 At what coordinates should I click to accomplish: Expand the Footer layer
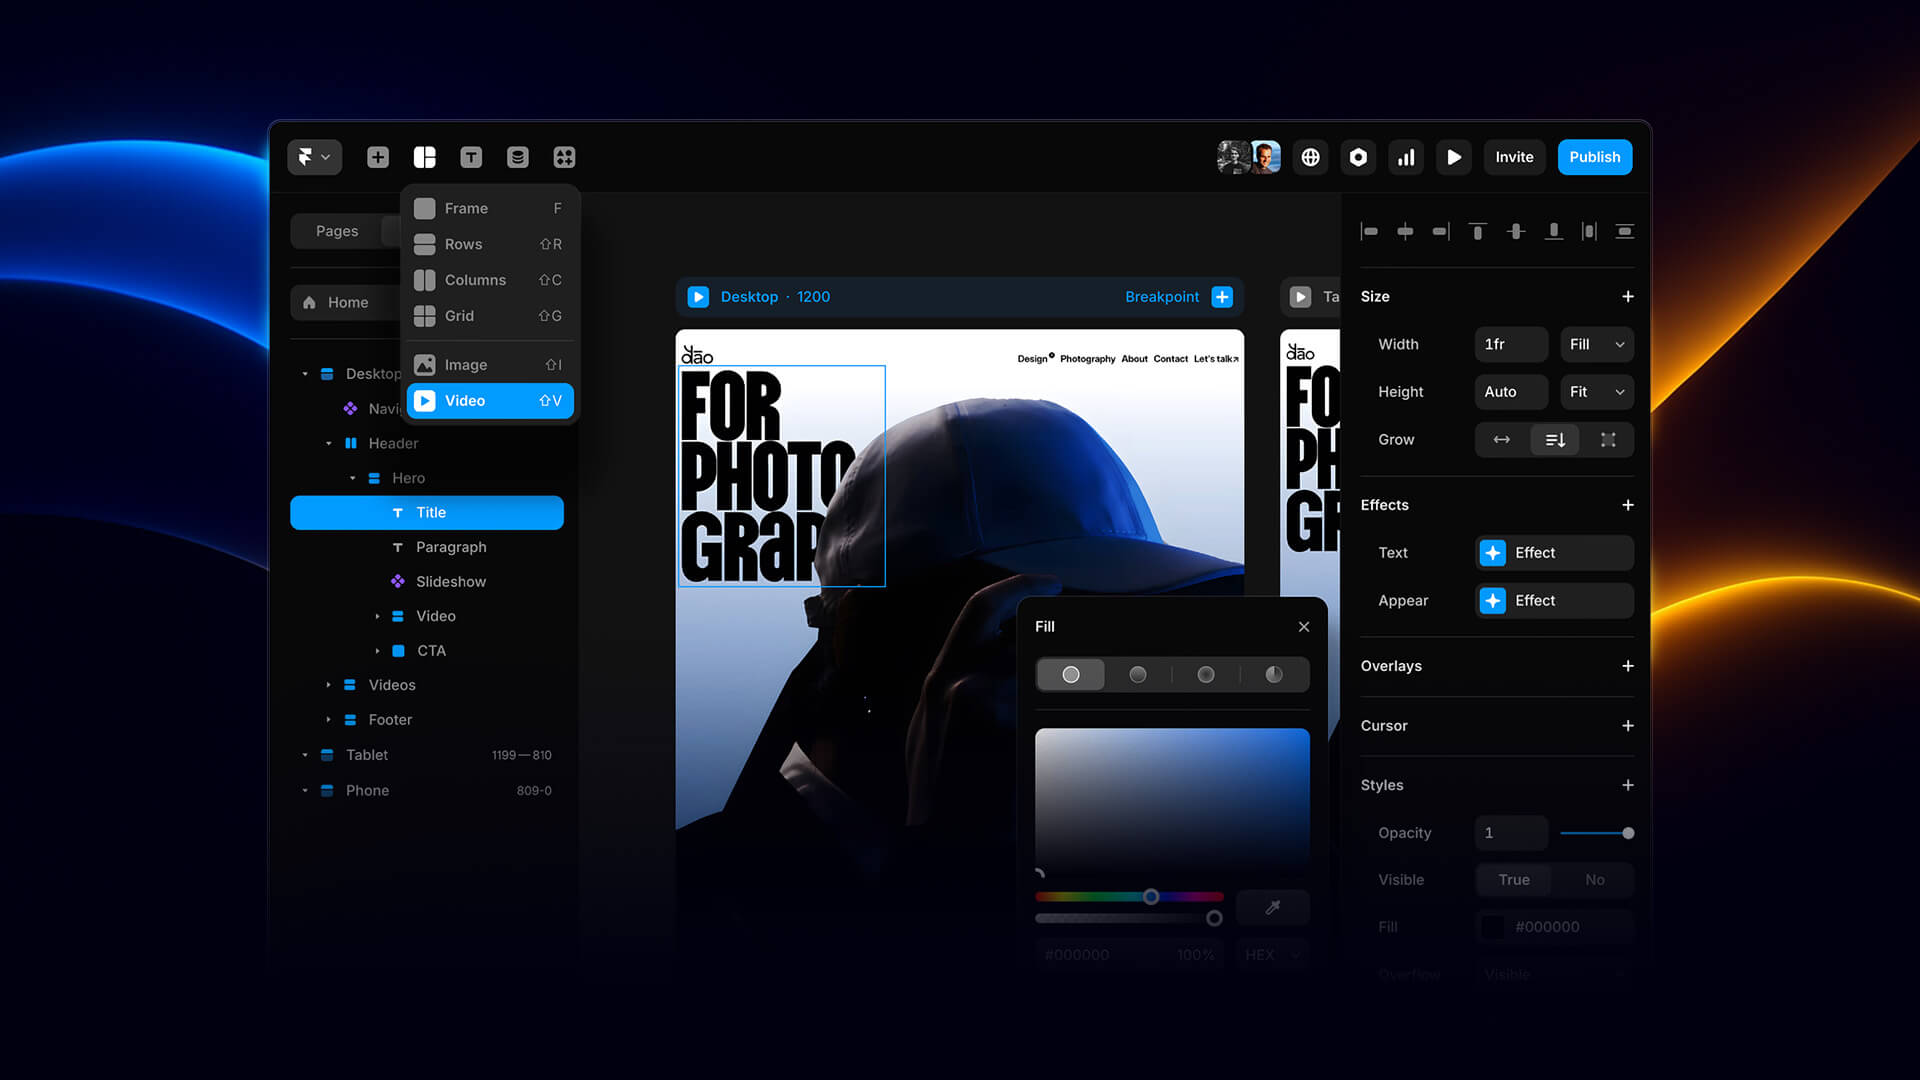point(328,720)
